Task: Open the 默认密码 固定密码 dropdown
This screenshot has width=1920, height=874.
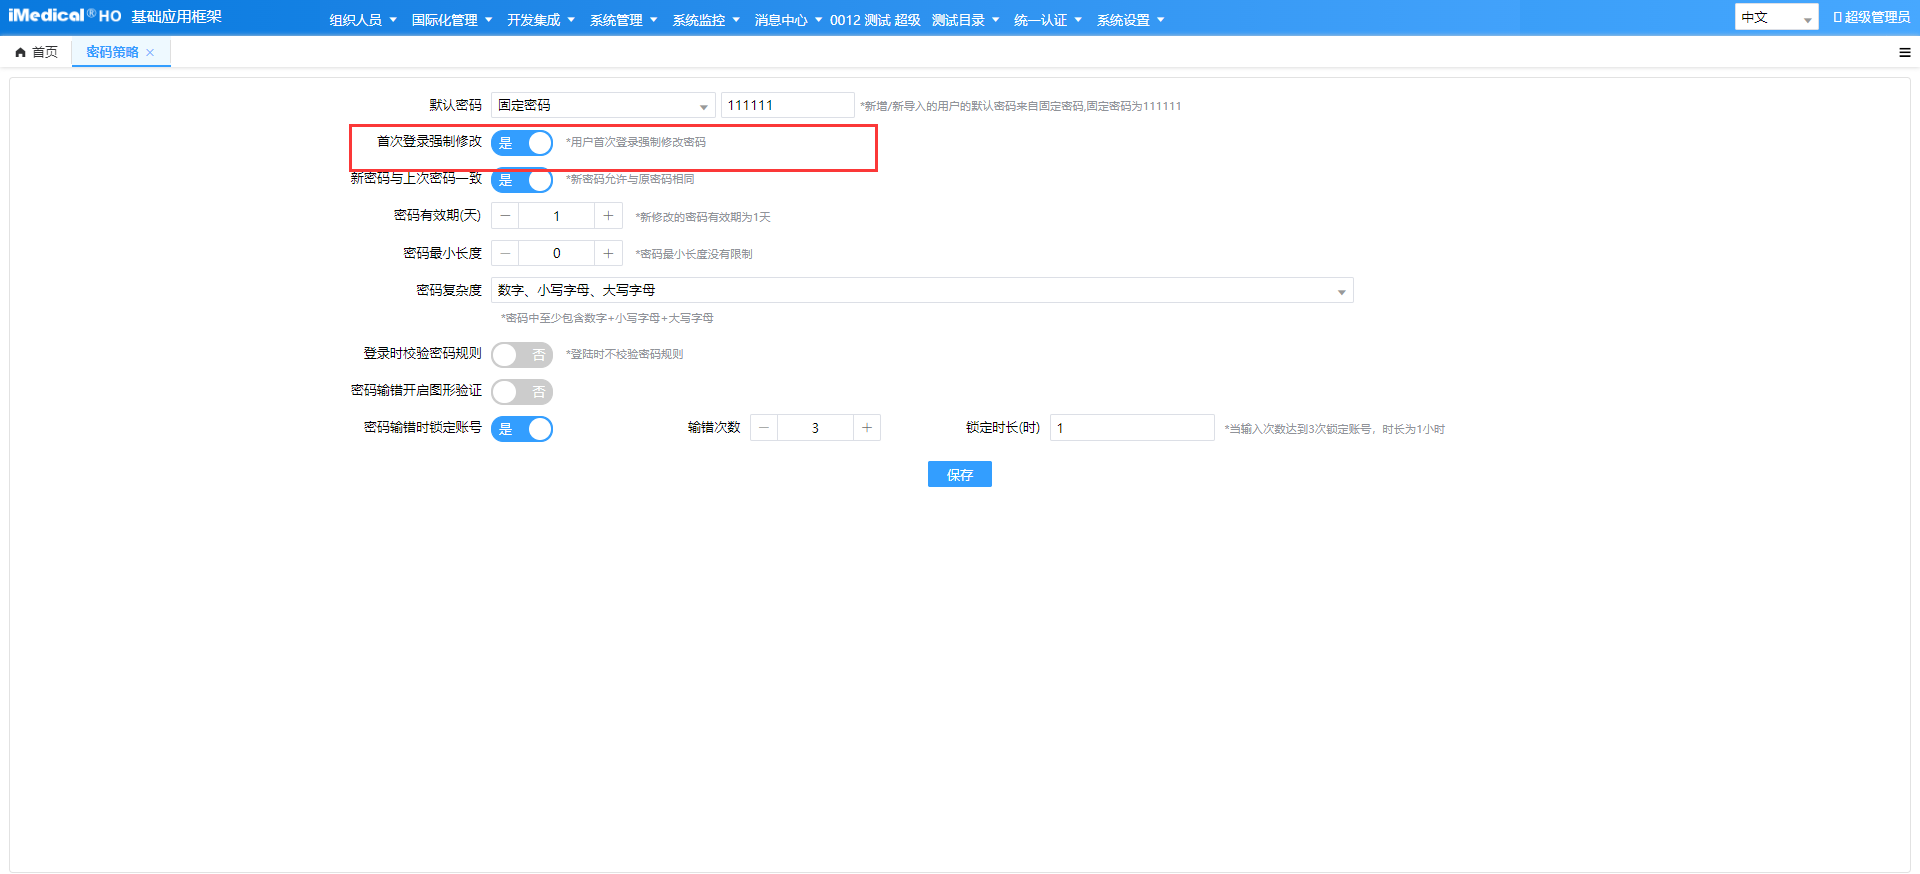Action: click(603, 105)
